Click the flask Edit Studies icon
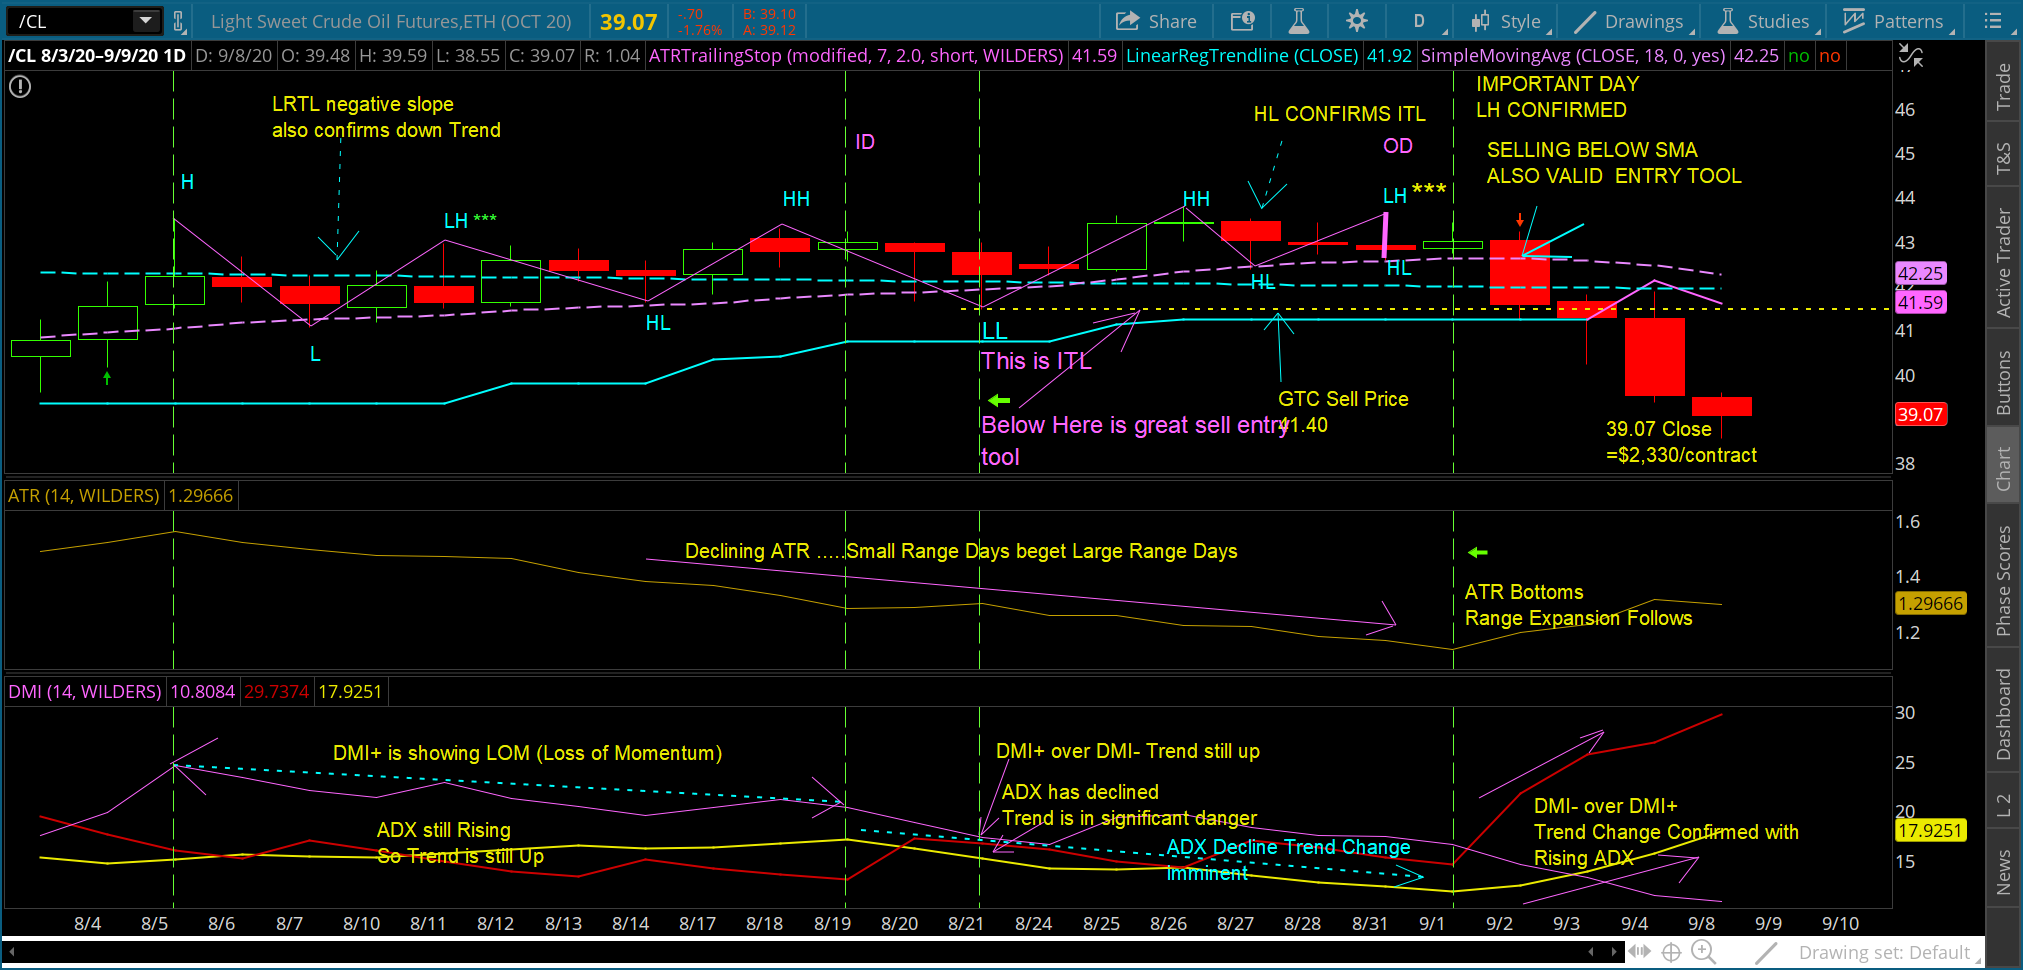The image size is (2023, 970). 1298,21
